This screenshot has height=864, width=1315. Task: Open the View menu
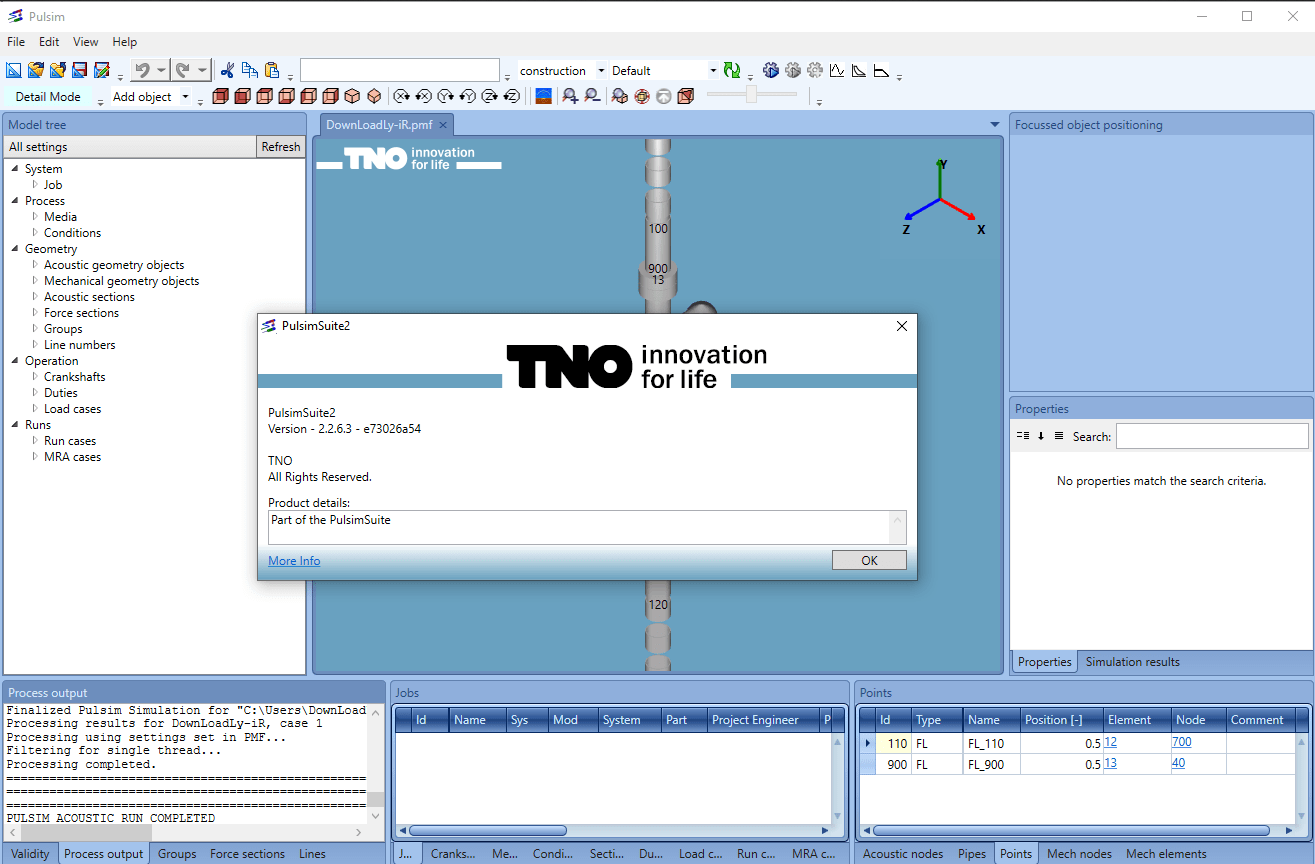click(86, 42)
